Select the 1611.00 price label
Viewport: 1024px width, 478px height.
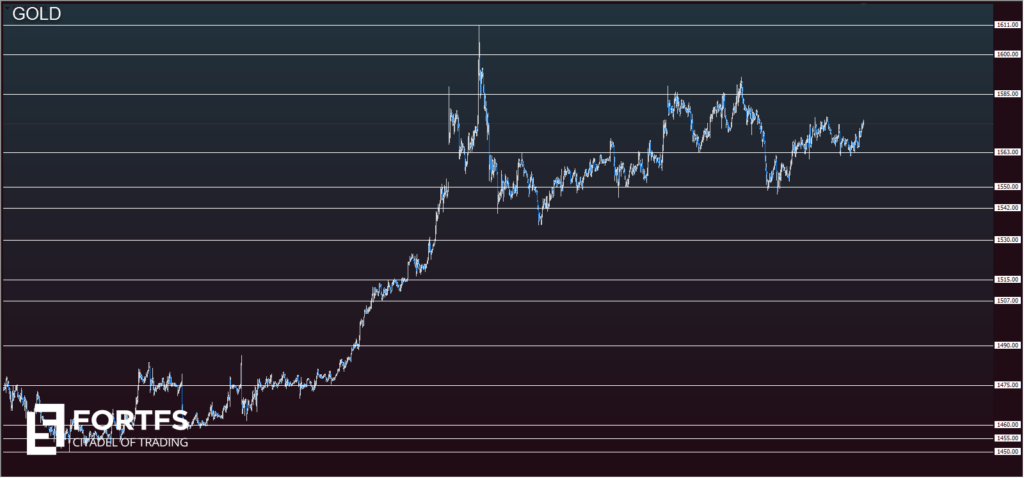(1006, 25)
